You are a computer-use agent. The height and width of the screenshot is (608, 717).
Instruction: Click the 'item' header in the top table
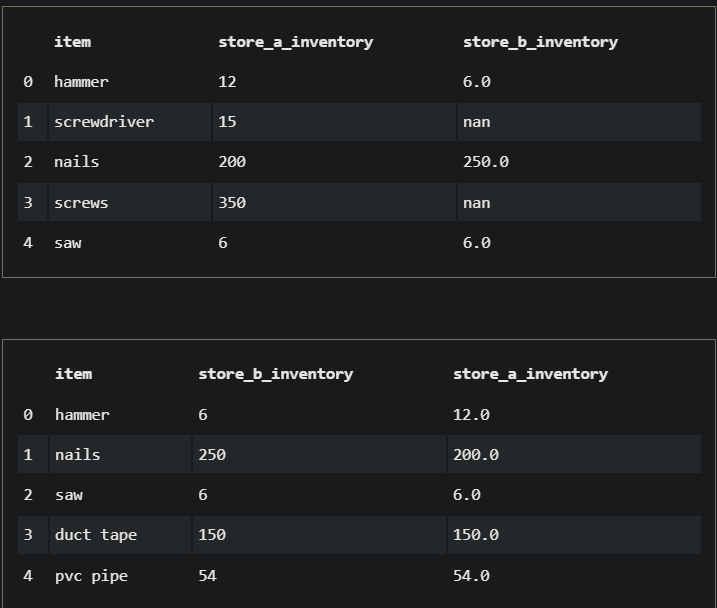(72, 42)
